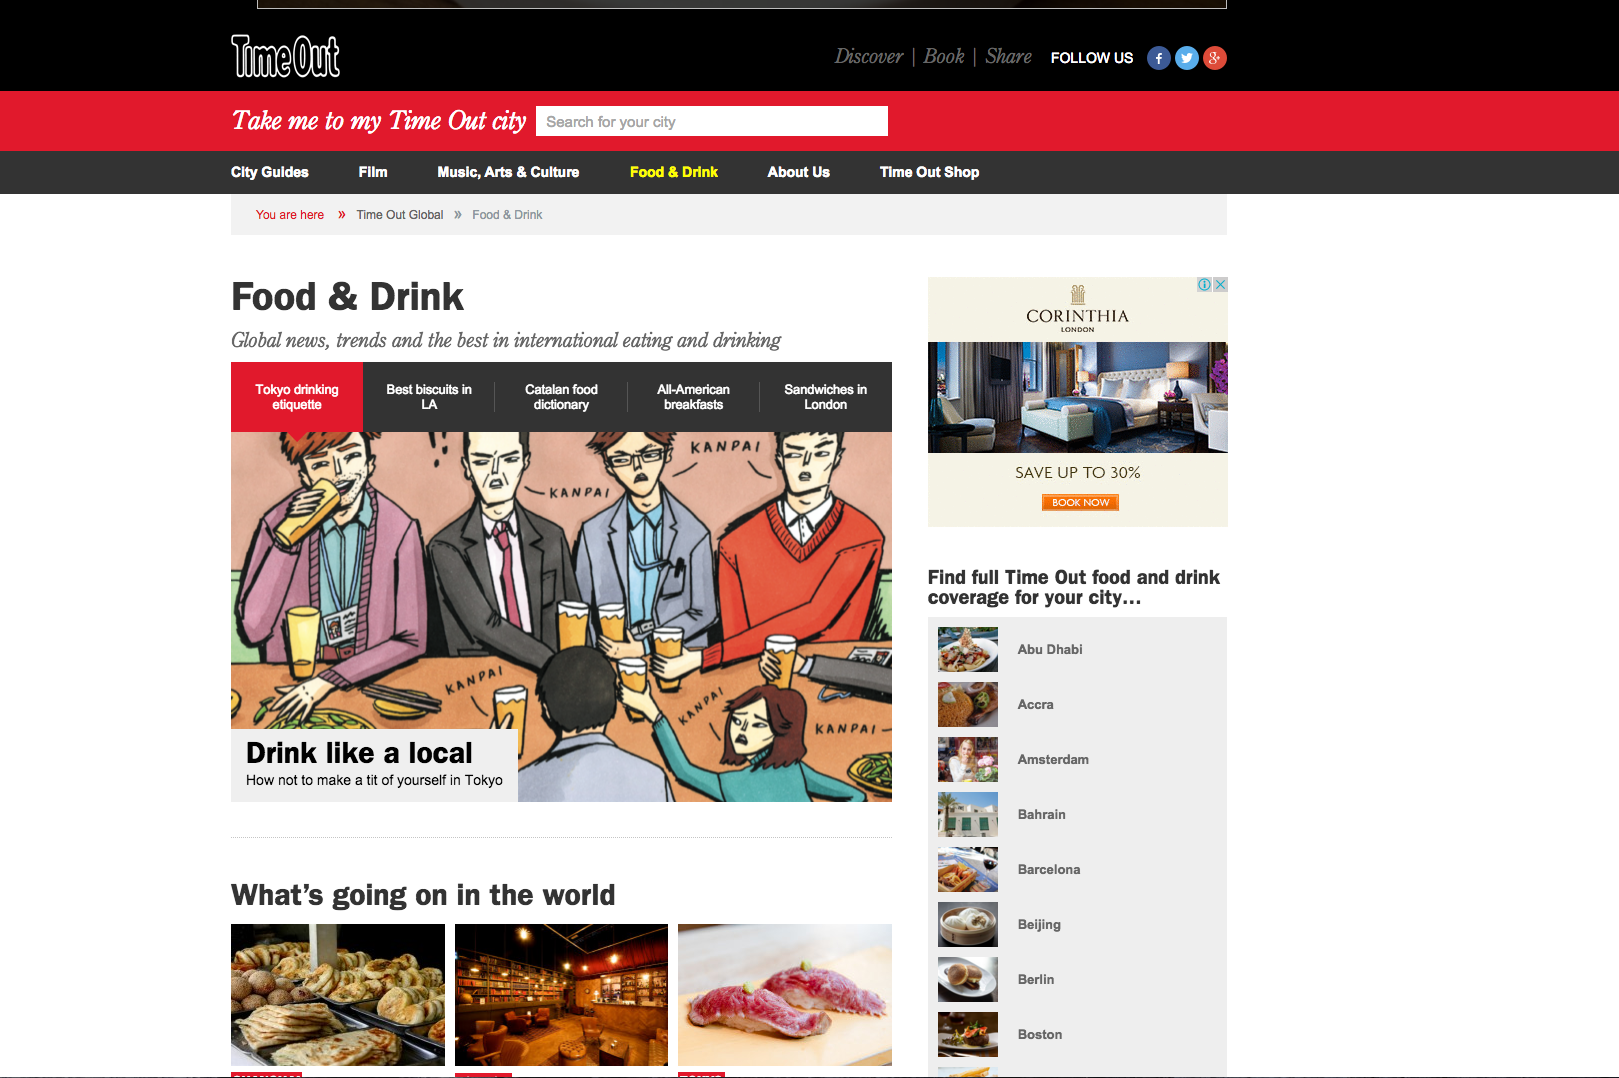Switch to Catalan food dictionary tab
The image size is (1619, 1078).
coord(561,397)
